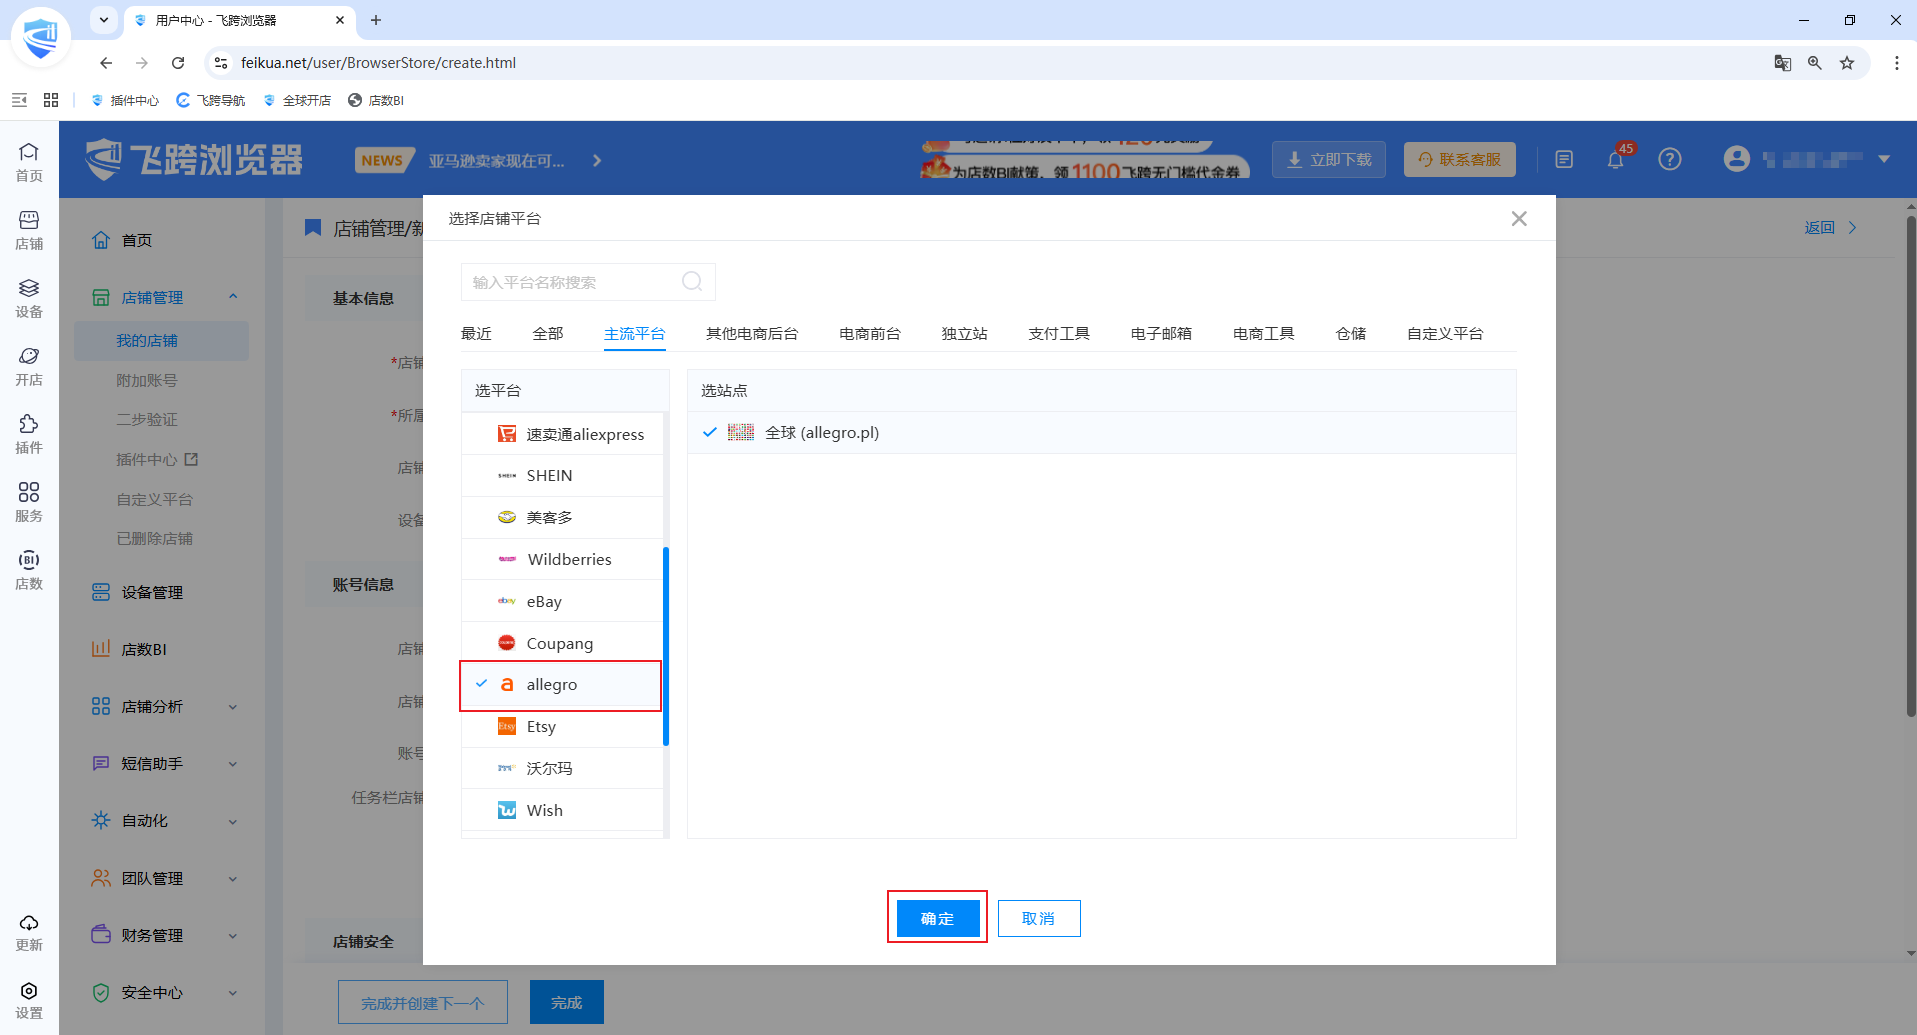This screenshot has height=1035, width=1917.
Task: Collapse the 店铺管理 sidebar section
Action: pyautogui.click(x=233, y=297)
